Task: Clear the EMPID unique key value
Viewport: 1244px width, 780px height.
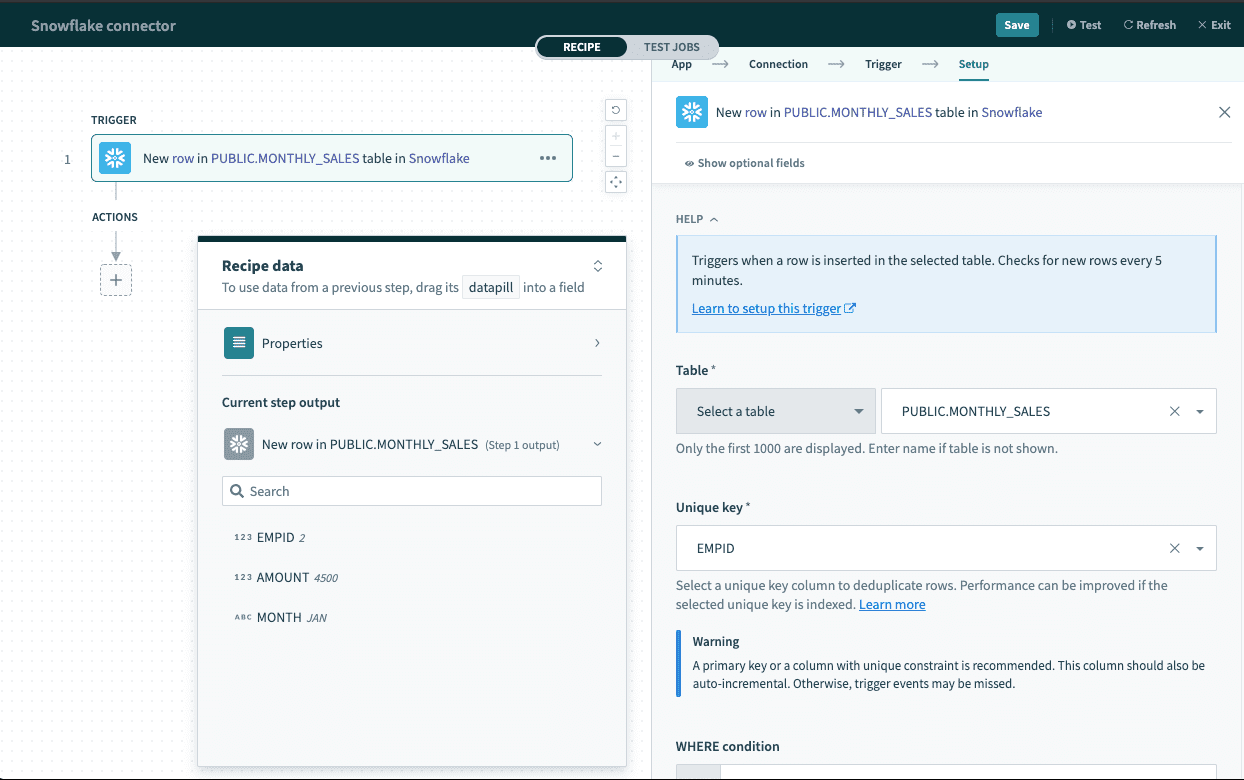Action: [x=1175, y=548]
